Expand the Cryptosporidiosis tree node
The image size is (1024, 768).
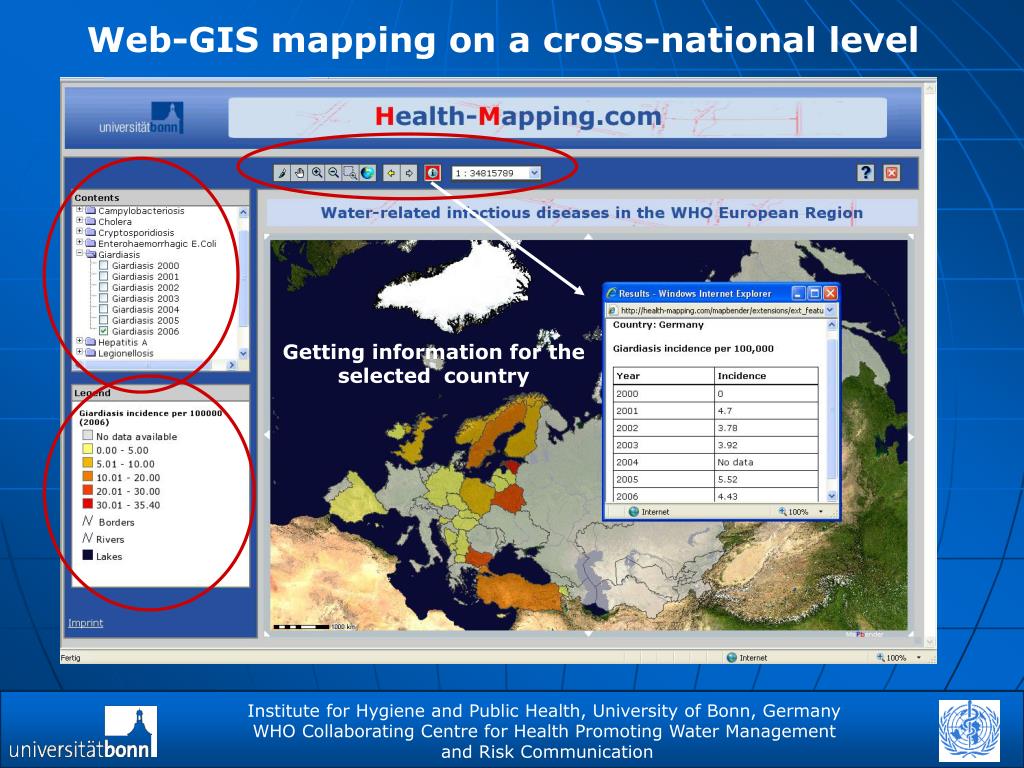tap(80, 232)
